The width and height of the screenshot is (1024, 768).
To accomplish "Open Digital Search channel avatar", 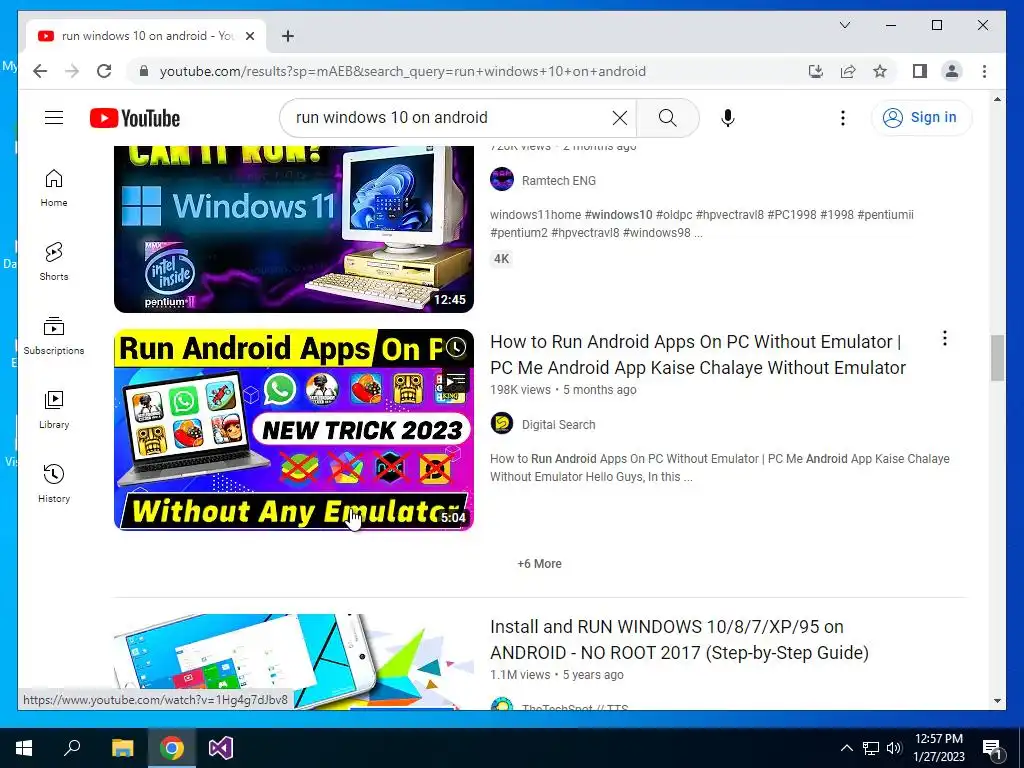I will 502,424.
